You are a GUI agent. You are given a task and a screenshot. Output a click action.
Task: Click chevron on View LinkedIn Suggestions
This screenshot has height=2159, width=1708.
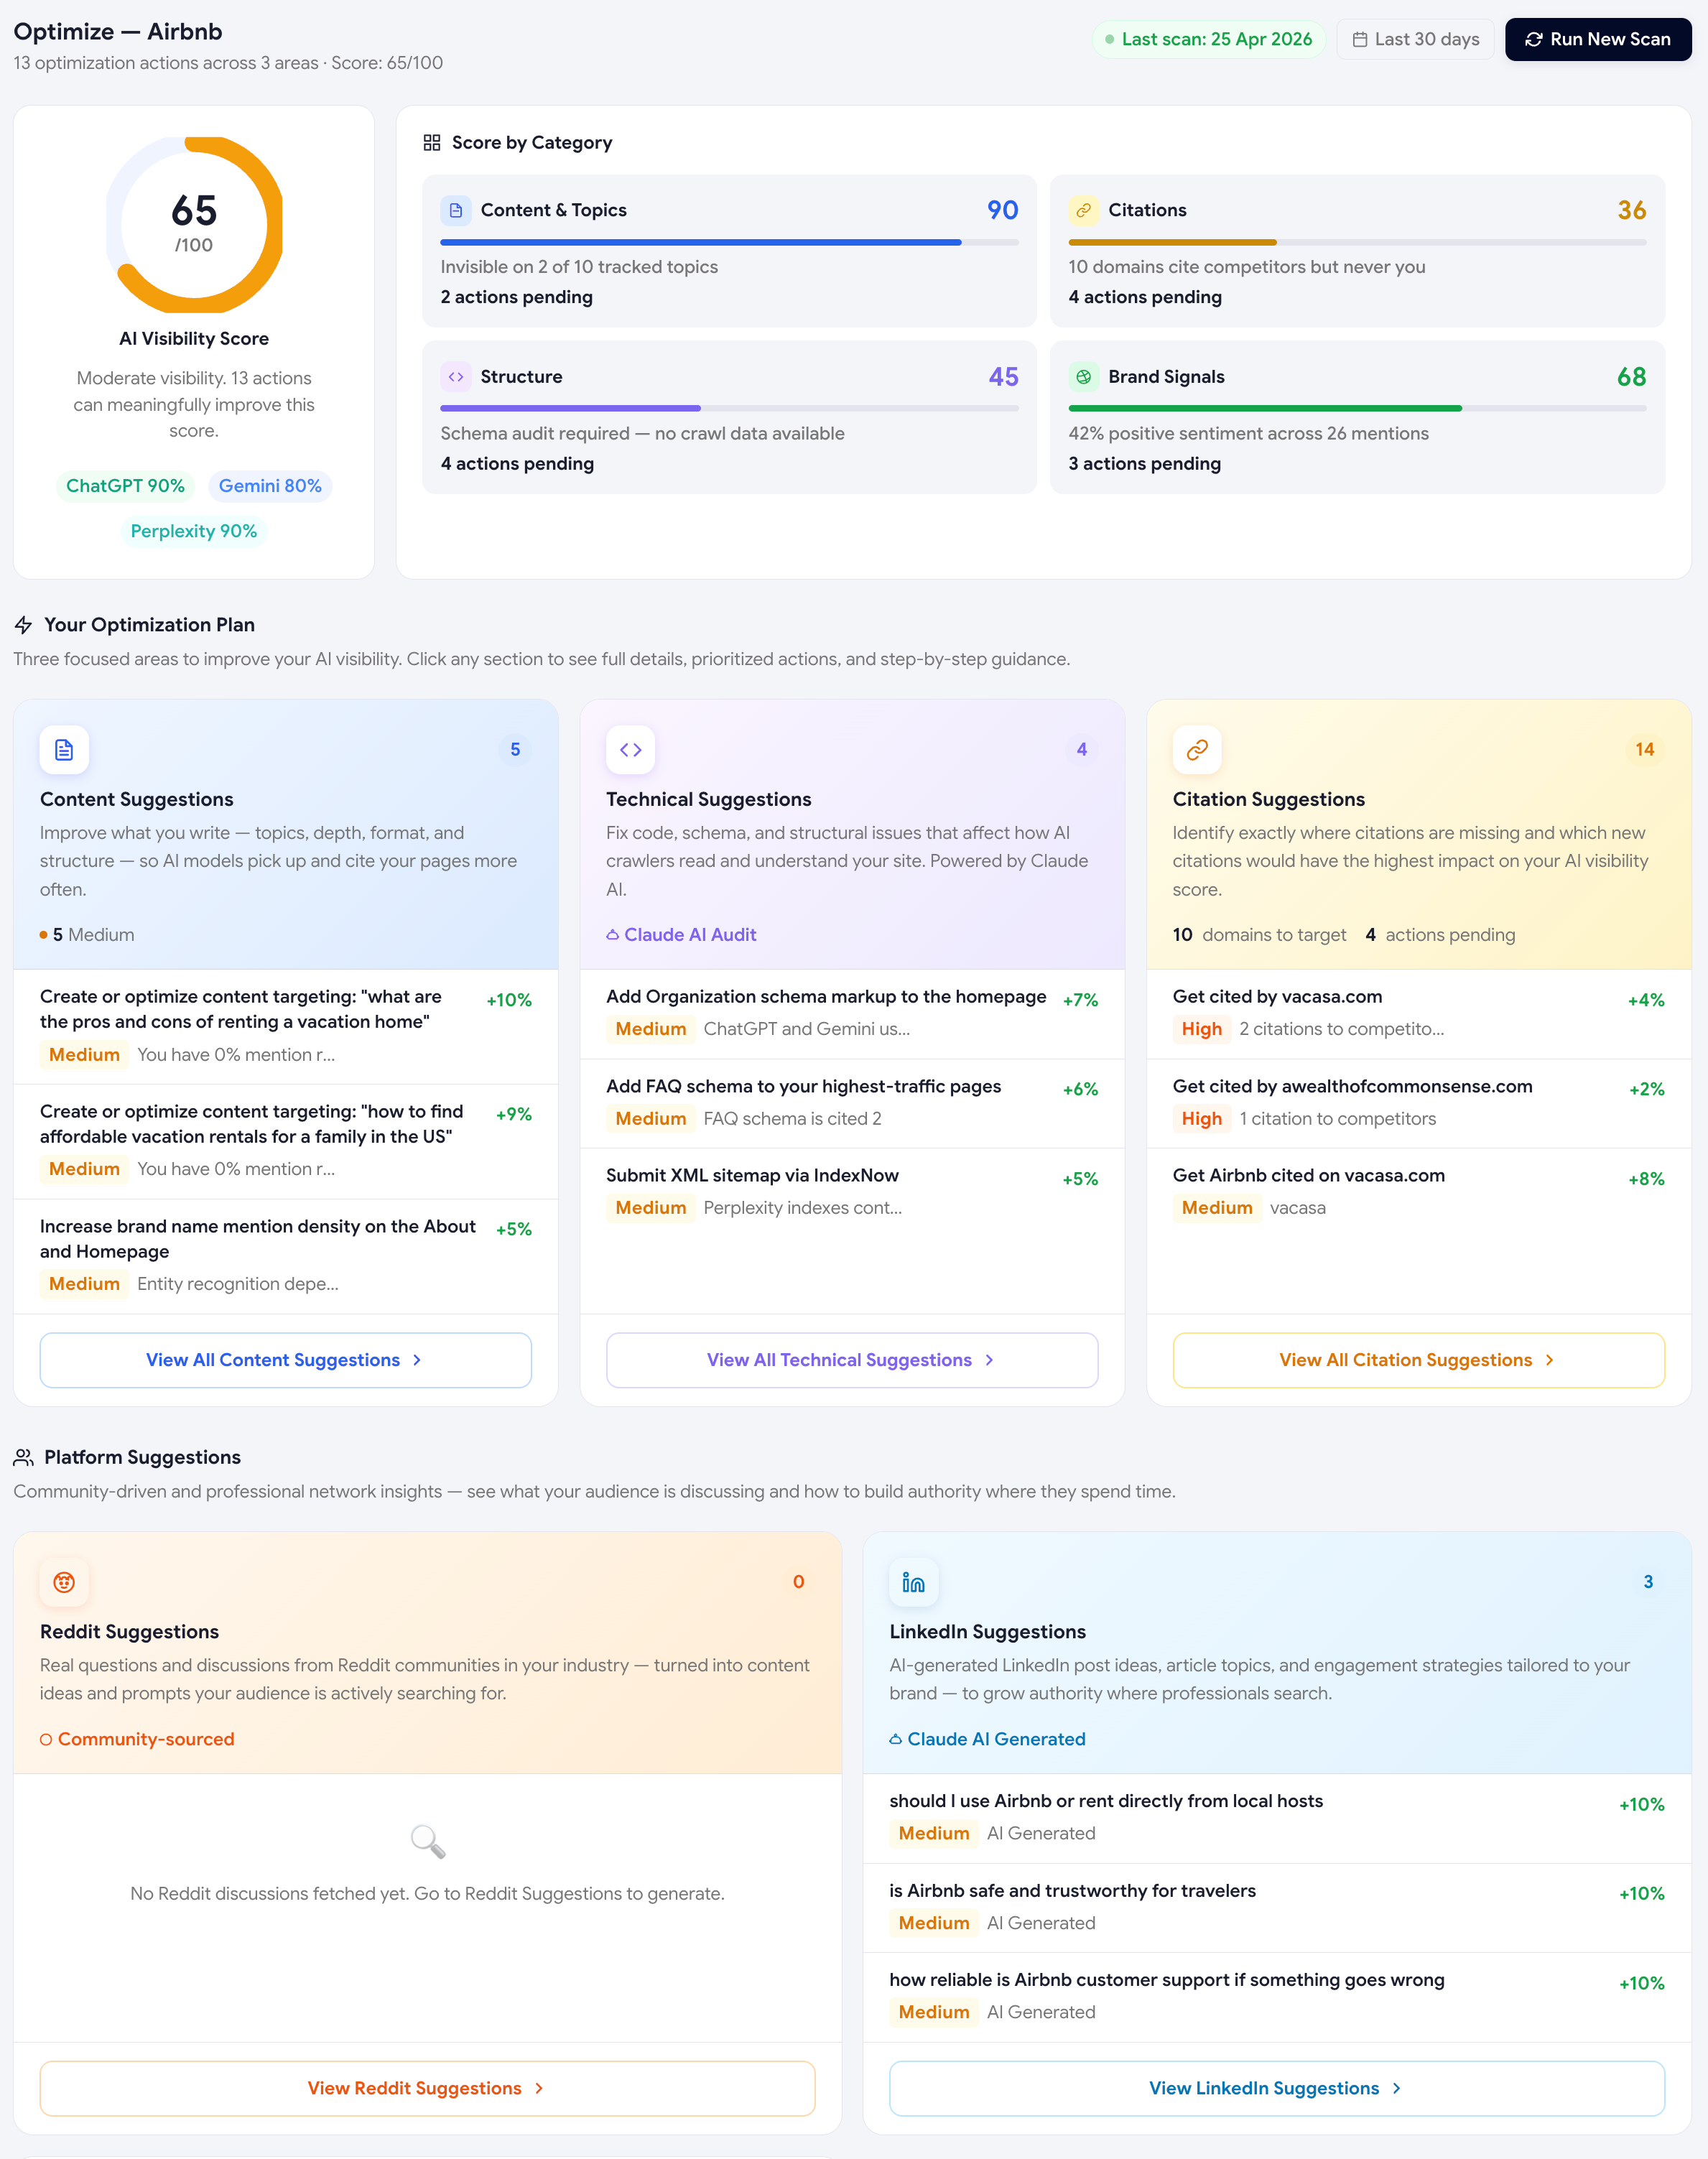[x=1396, y=2088]
